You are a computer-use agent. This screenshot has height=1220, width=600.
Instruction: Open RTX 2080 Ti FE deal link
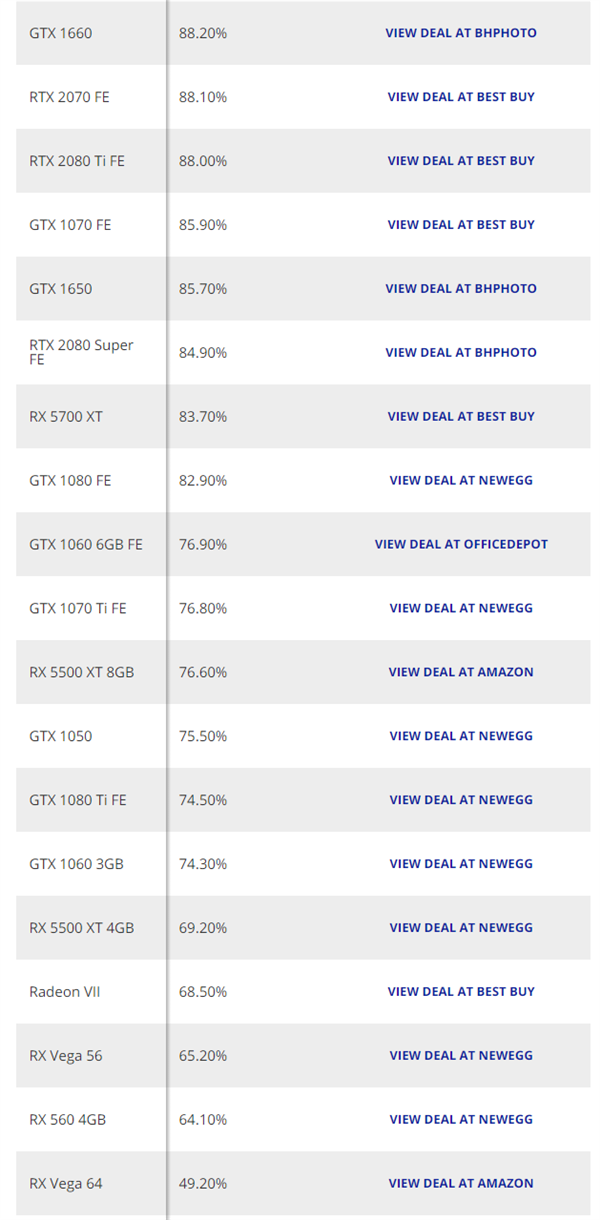[x=461, y=161]
